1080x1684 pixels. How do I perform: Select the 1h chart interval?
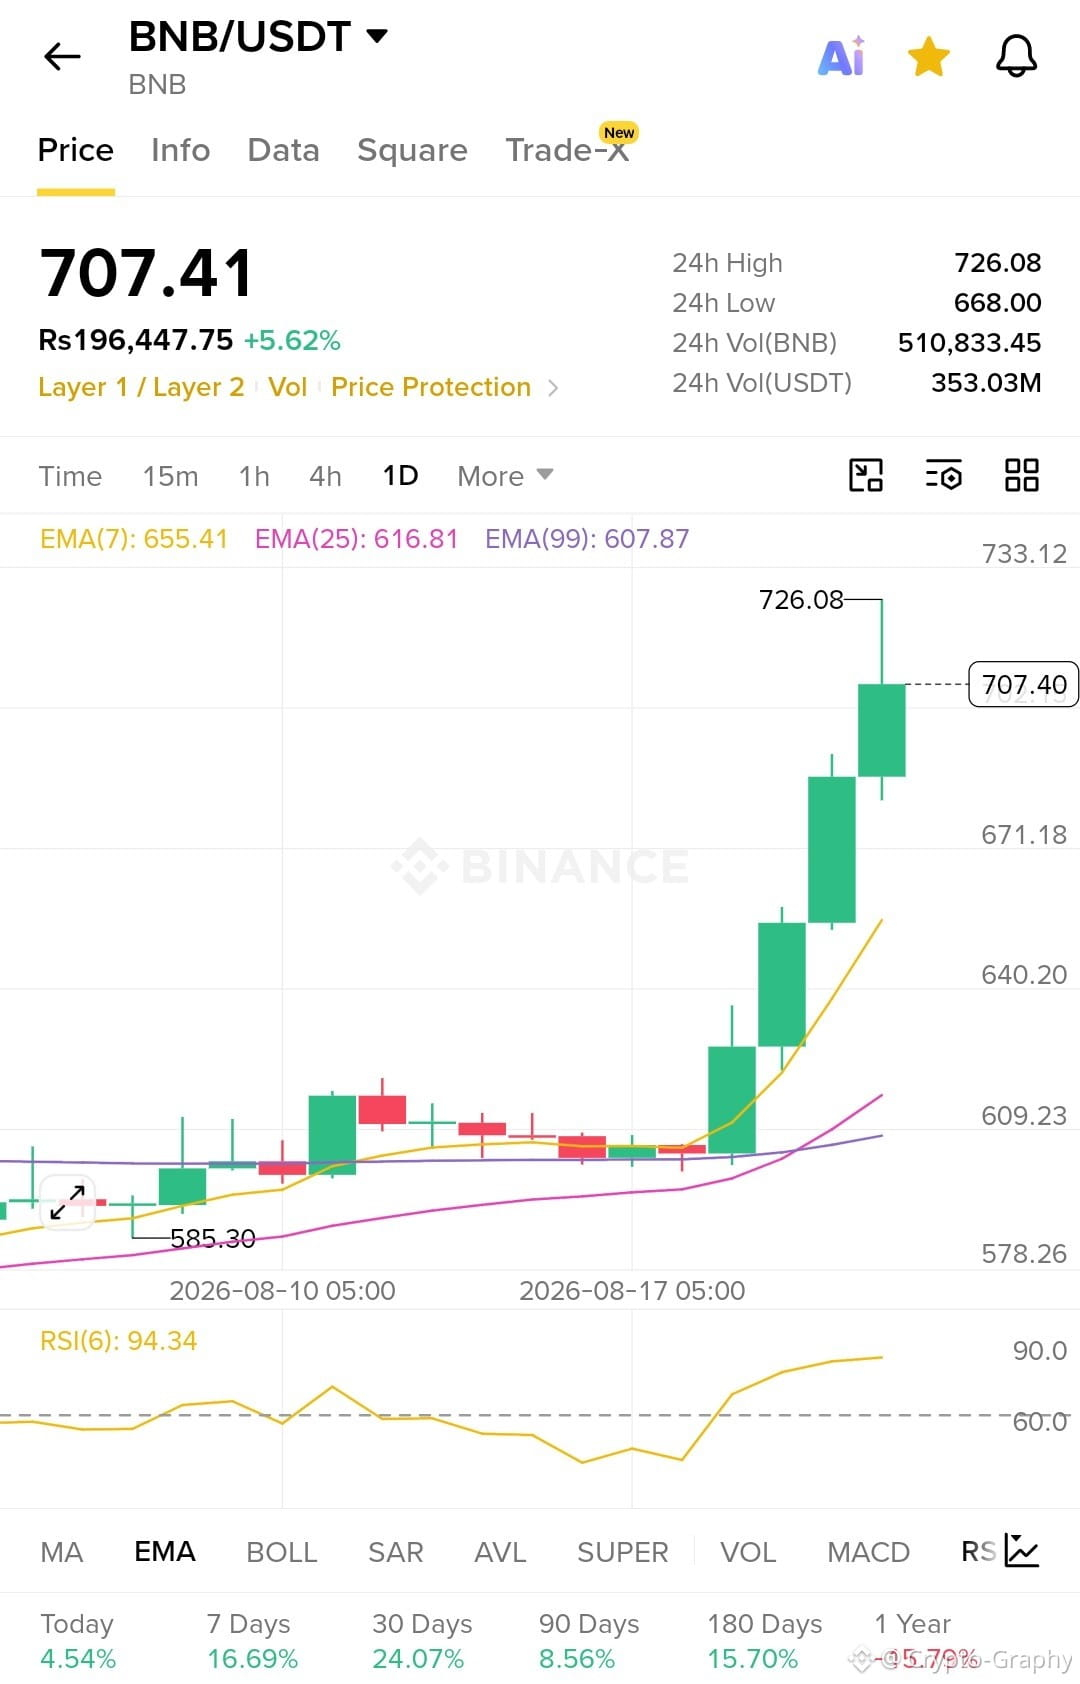point(254,476)
